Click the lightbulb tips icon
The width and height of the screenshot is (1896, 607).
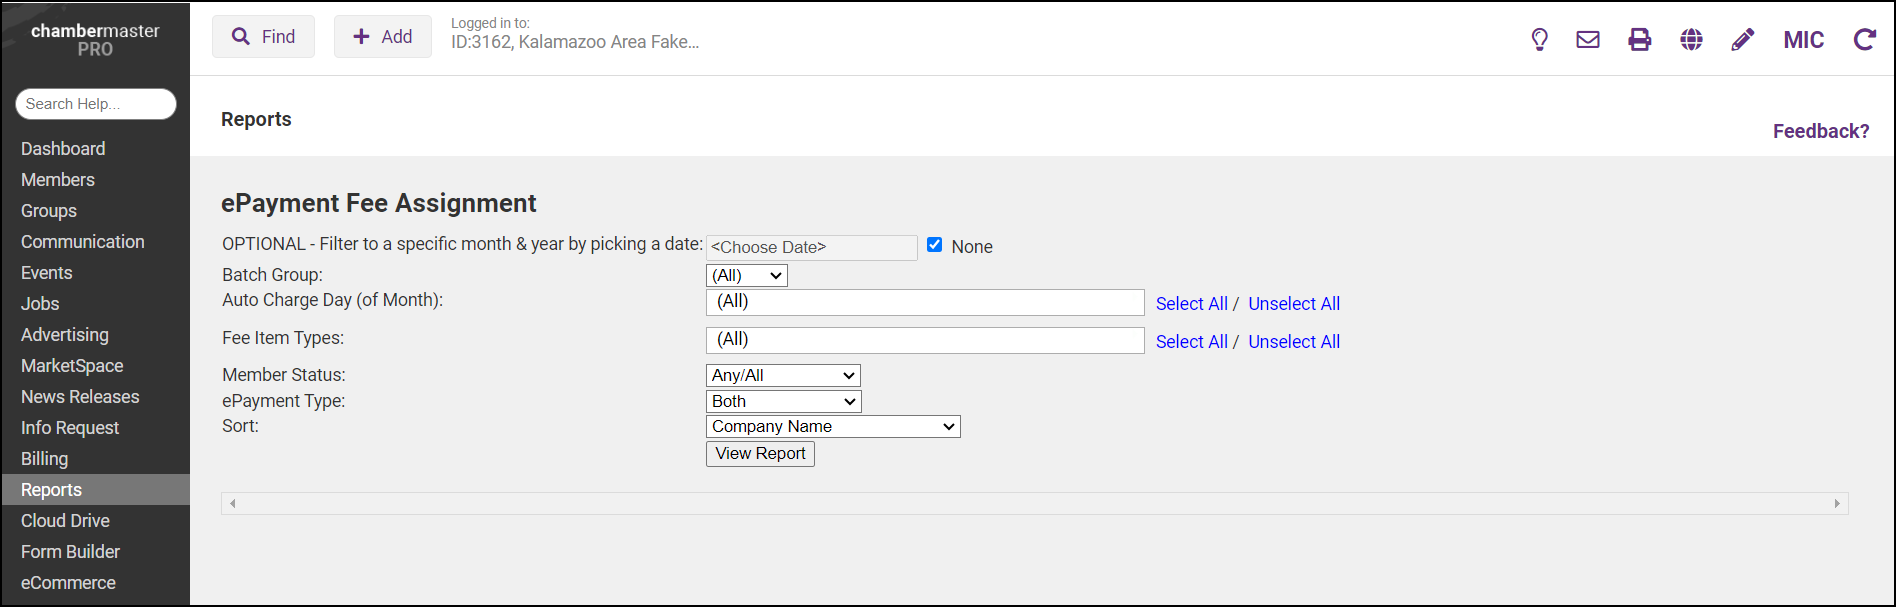click(1539, 40)
